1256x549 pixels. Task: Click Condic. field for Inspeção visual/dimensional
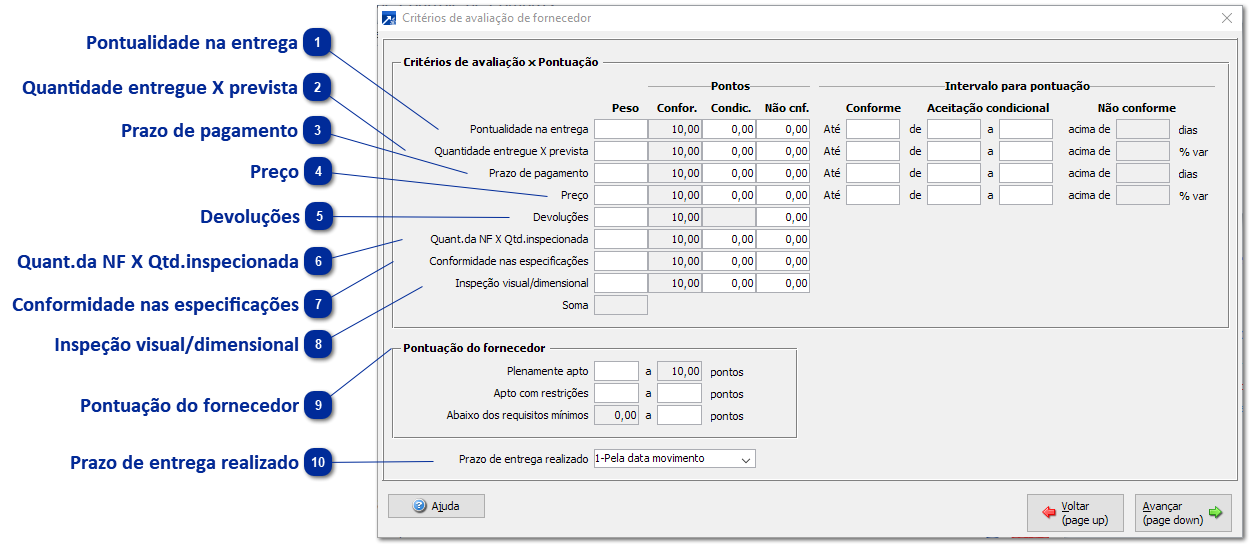point(729,283)
